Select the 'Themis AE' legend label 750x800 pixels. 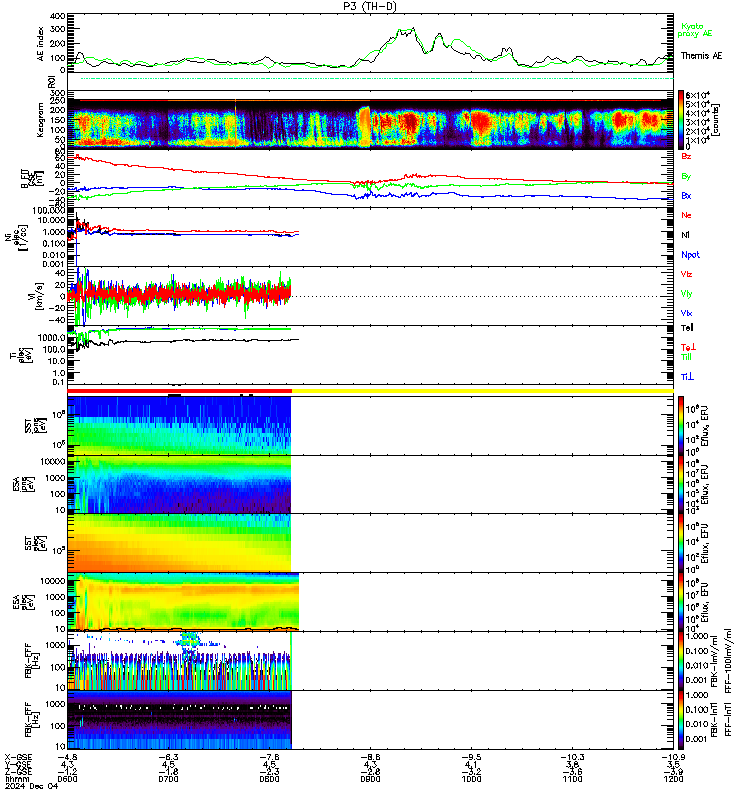702,56
